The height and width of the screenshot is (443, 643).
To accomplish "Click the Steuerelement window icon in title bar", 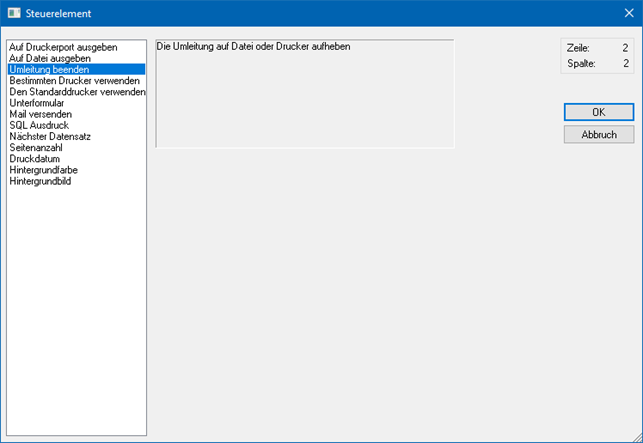I will click(14, 12).
